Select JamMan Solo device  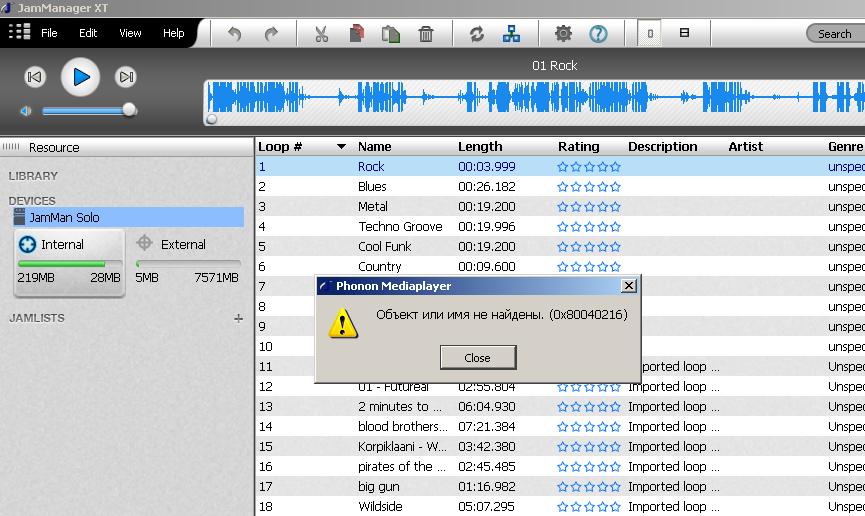coord(127,217)
